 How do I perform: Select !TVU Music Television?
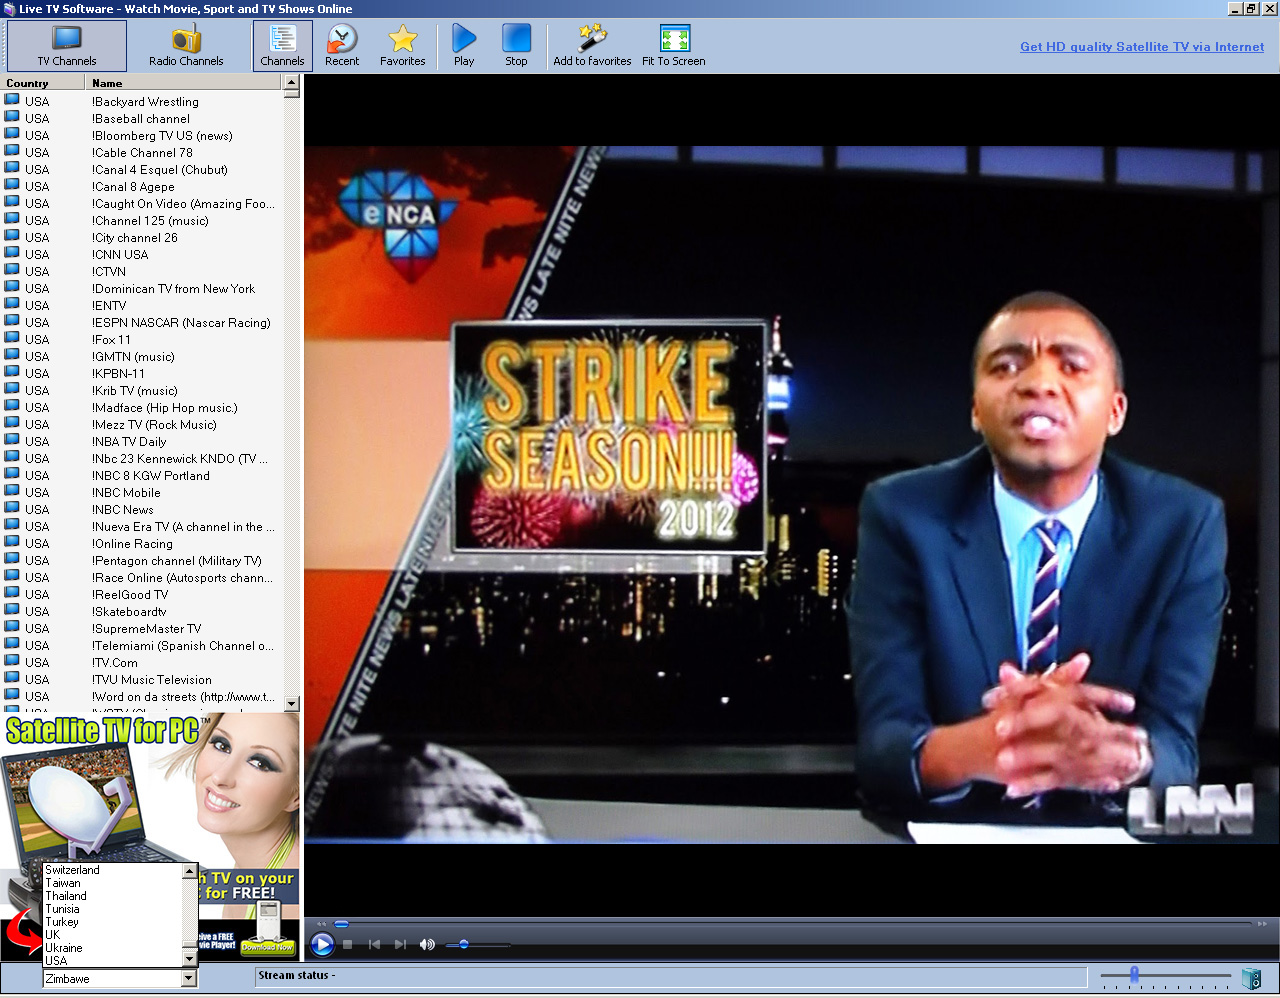tap(142, 679)
